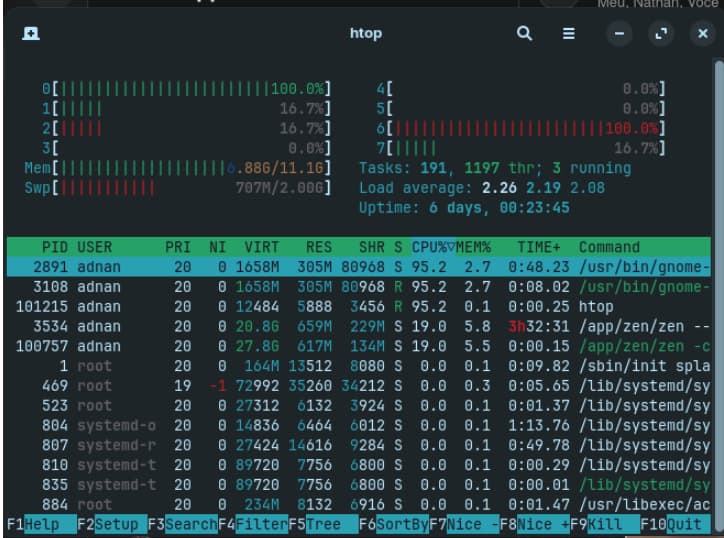Open a new terminal tab with the plus icon

coord(31,34)
